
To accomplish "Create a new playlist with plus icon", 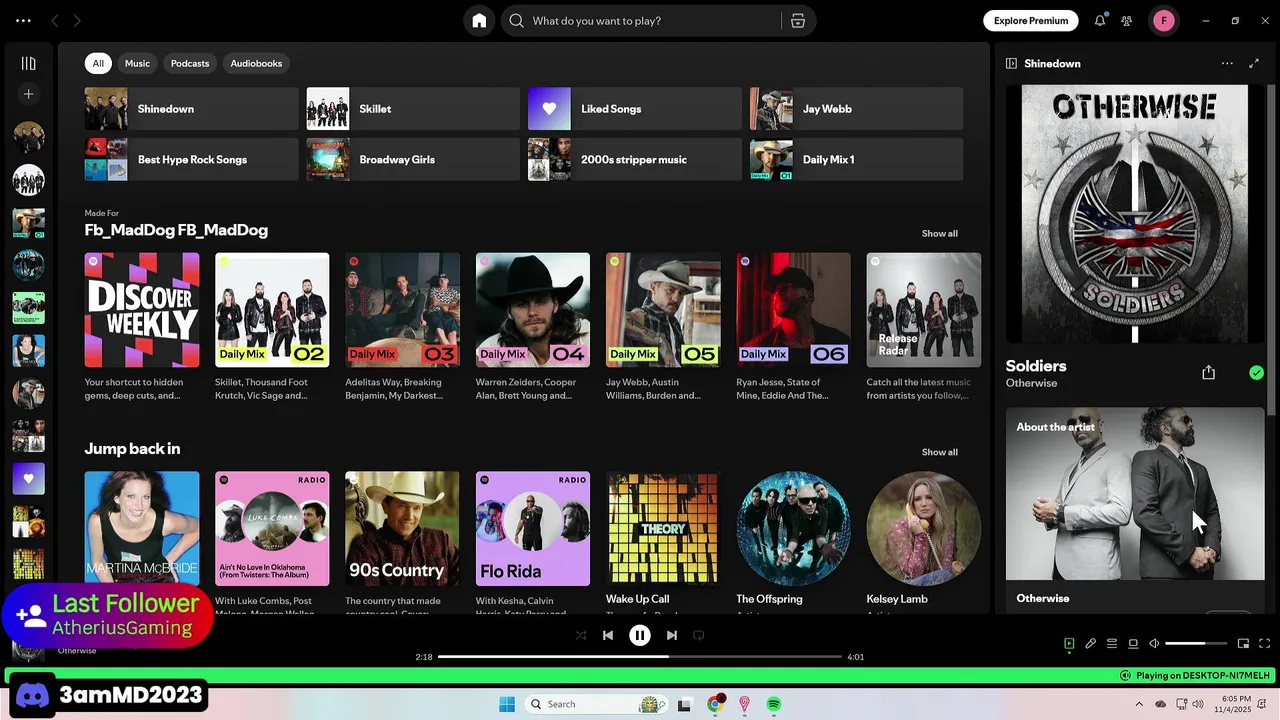I will click(28, 94).
